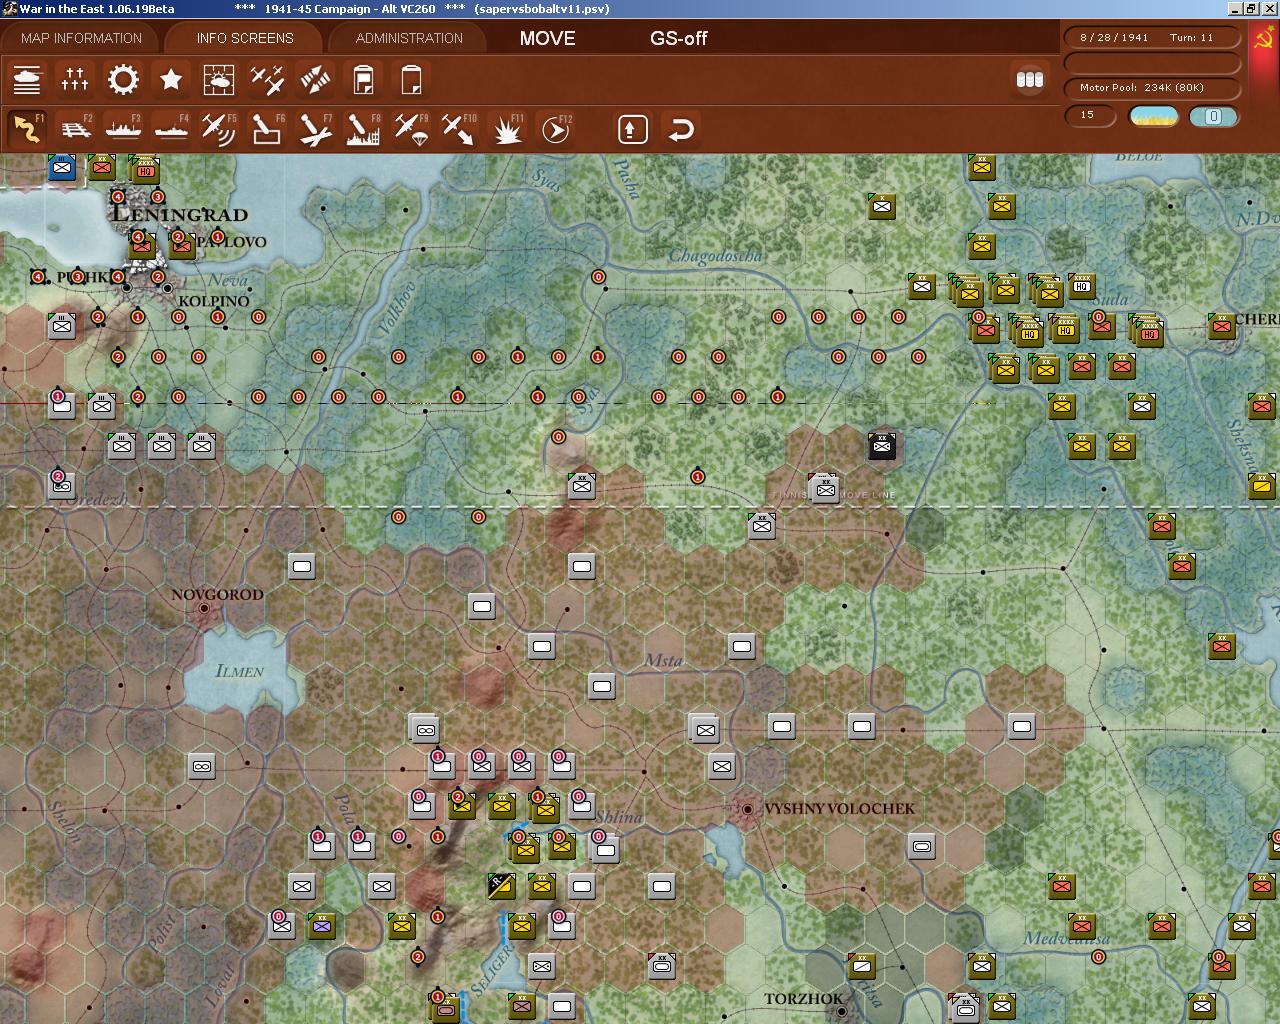The width and height of the screenshot is (1280, 1024).
Task: Click the reinforcements arrows icon in info row
Action: coord(315,79)
